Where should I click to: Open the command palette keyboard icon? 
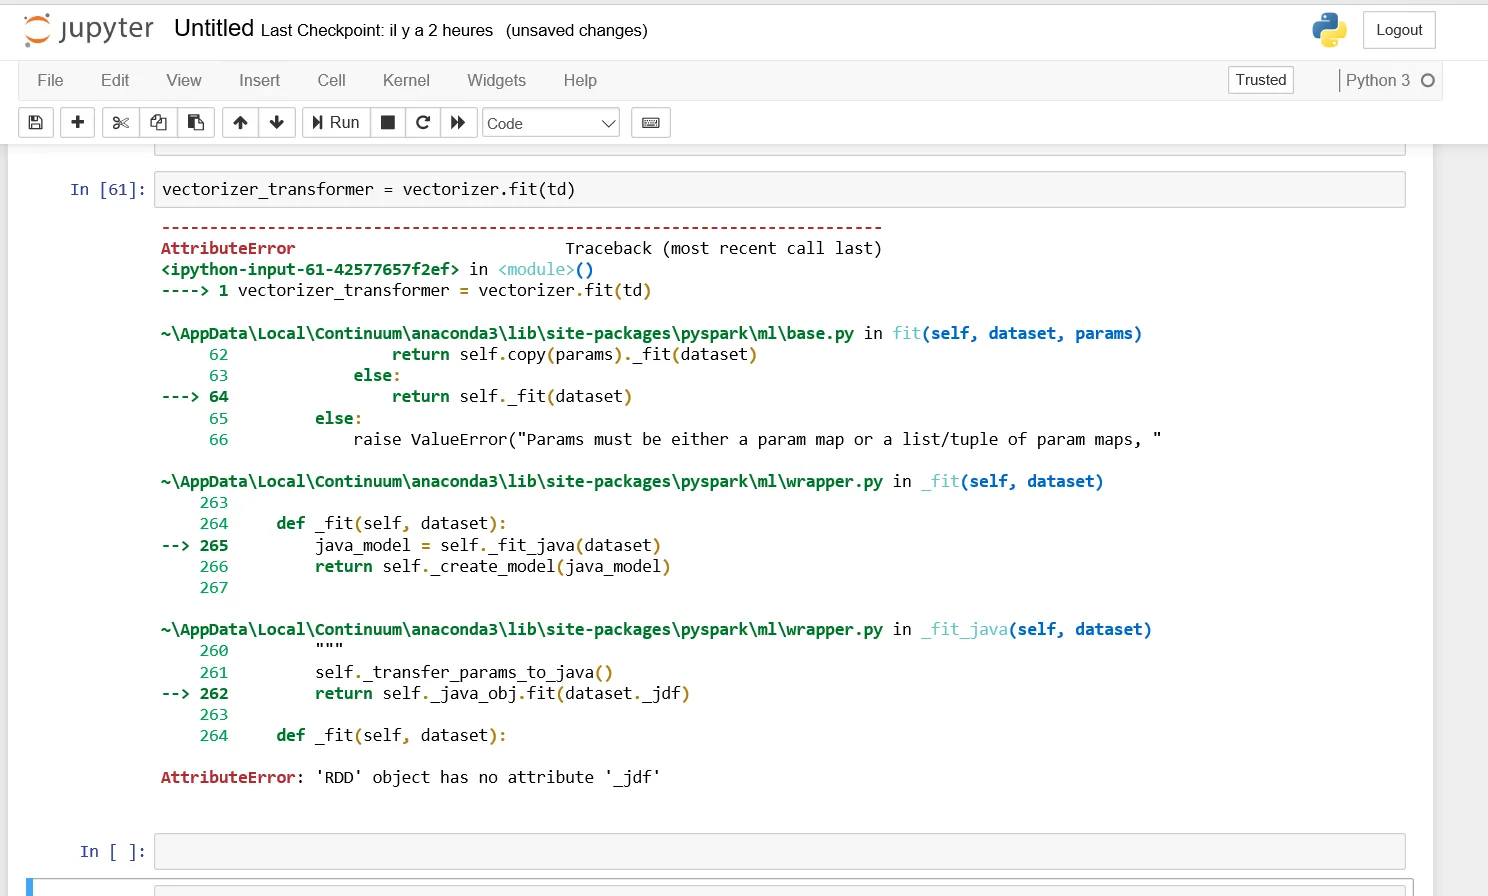pos(651,122)
